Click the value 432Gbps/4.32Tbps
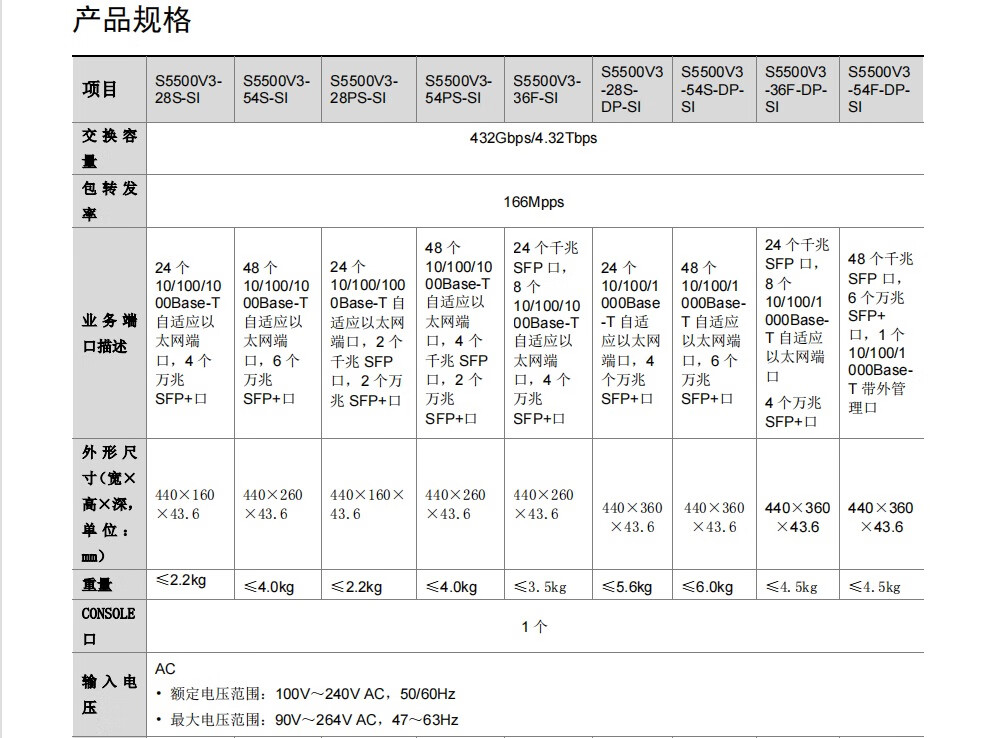The image size is (991, 738). pyautogui.click(x=533, y=138)
